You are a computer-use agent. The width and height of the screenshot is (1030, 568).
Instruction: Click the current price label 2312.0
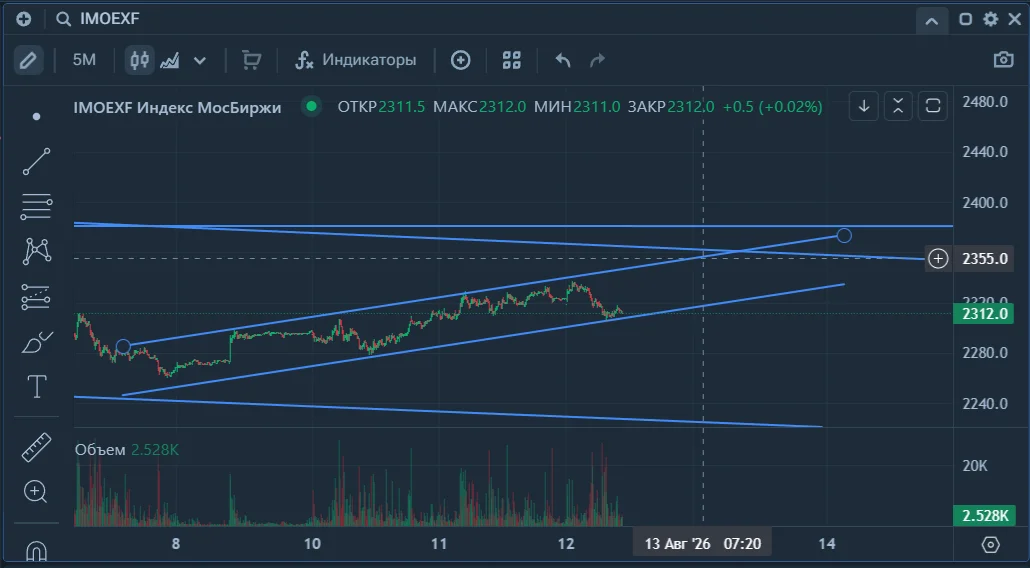tap(985, 314)
